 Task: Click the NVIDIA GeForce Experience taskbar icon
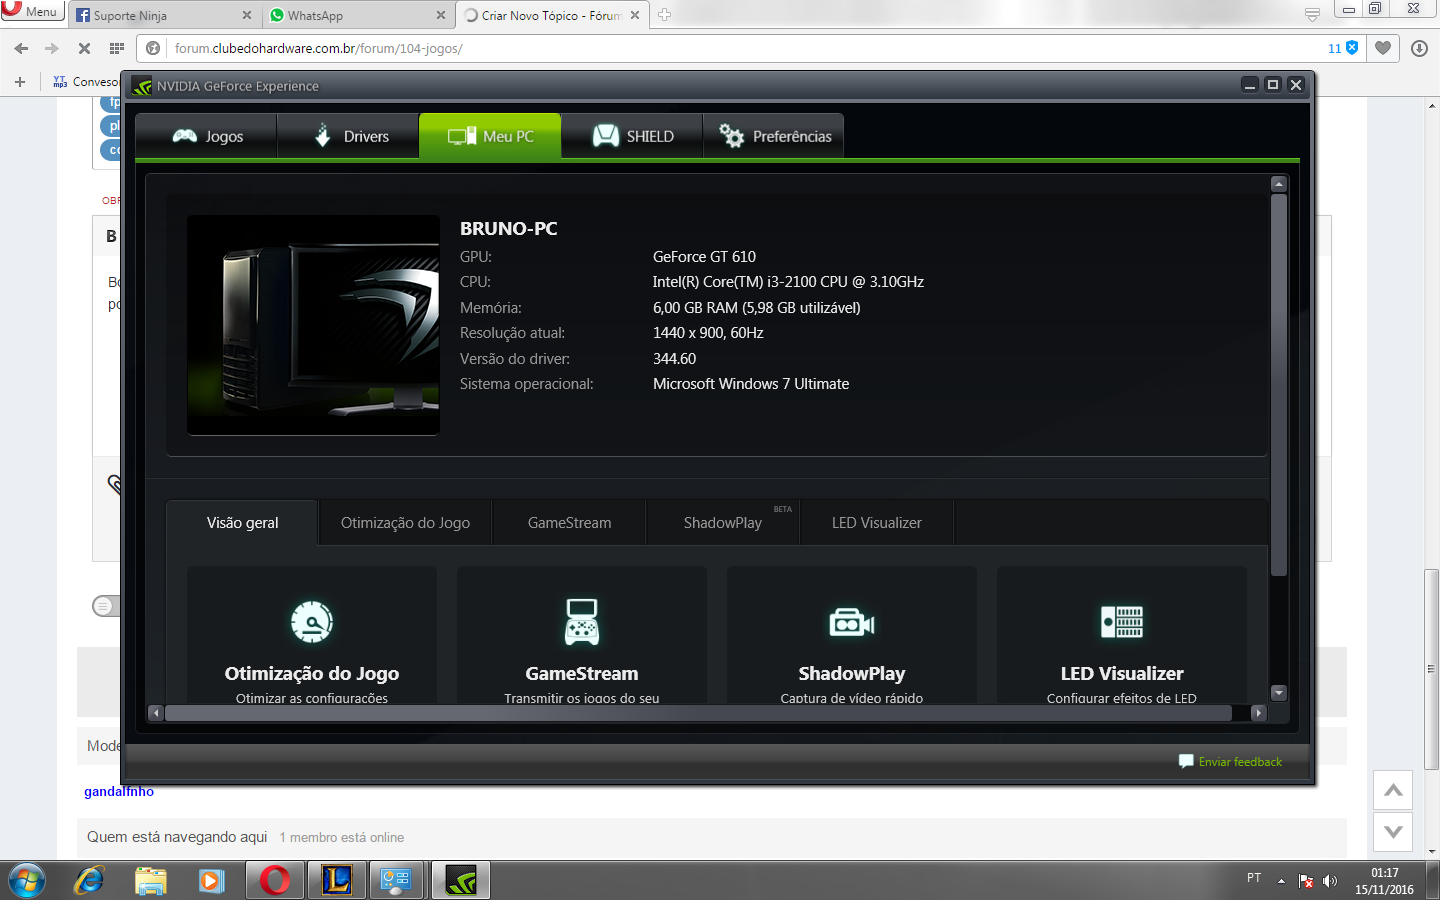461,880
